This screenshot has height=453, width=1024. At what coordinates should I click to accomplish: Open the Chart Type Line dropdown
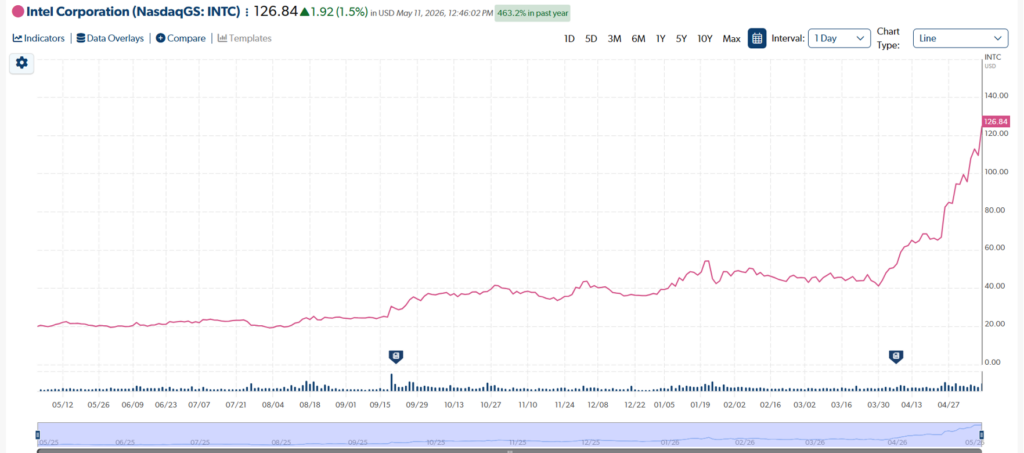click(x=961, y=39)
